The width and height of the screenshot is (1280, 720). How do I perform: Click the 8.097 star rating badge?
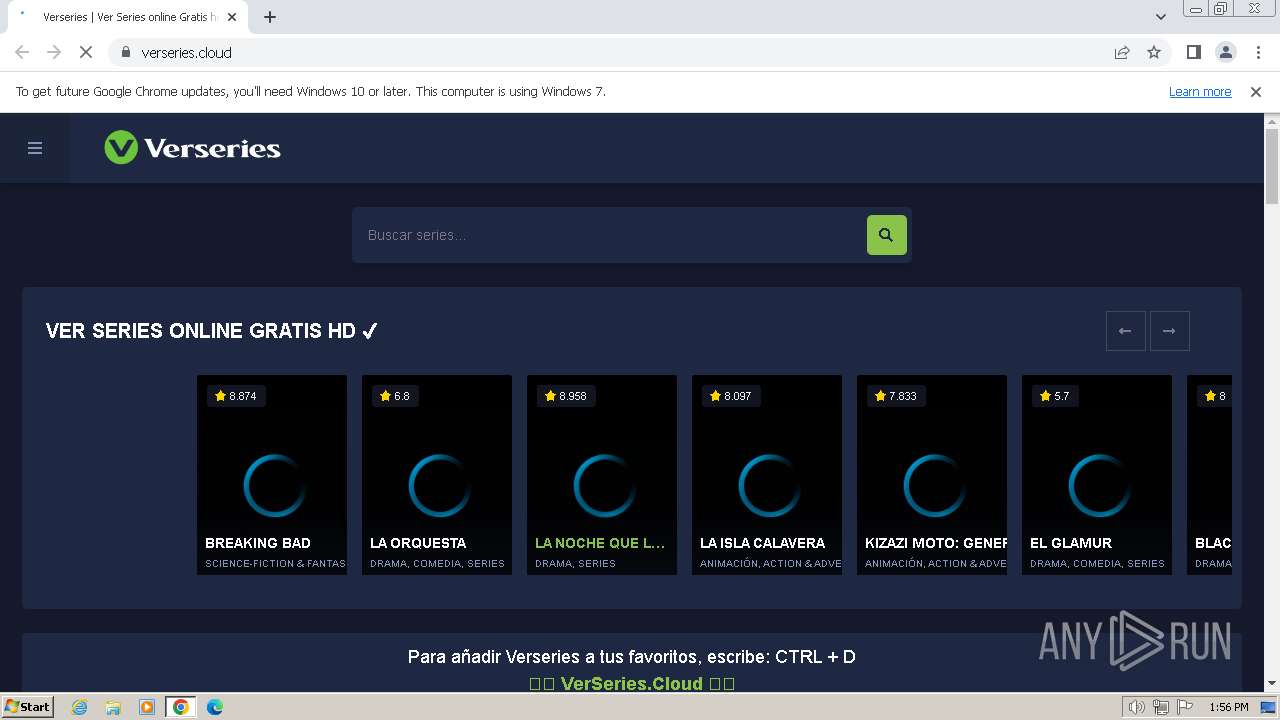[731, 396]
